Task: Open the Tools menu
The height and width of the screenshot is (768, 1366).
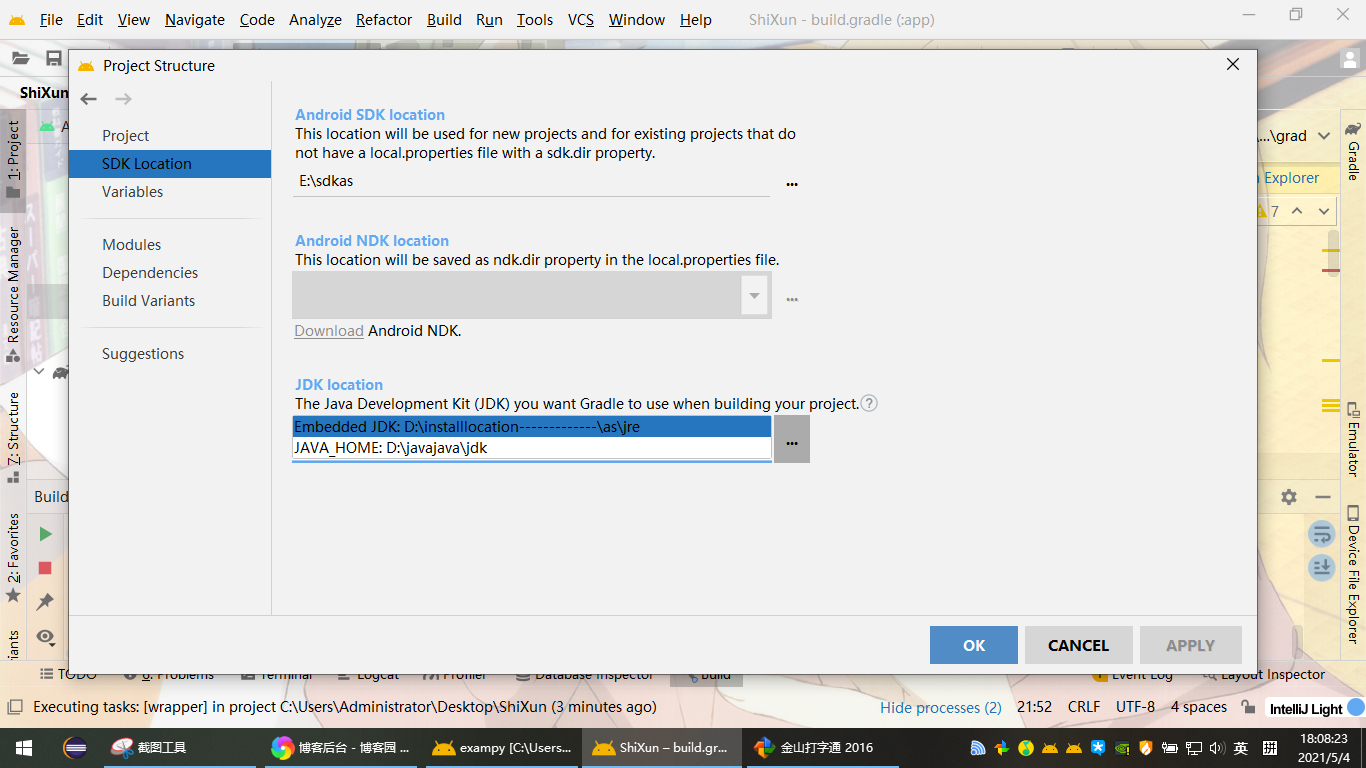Action: coord(535,20)
